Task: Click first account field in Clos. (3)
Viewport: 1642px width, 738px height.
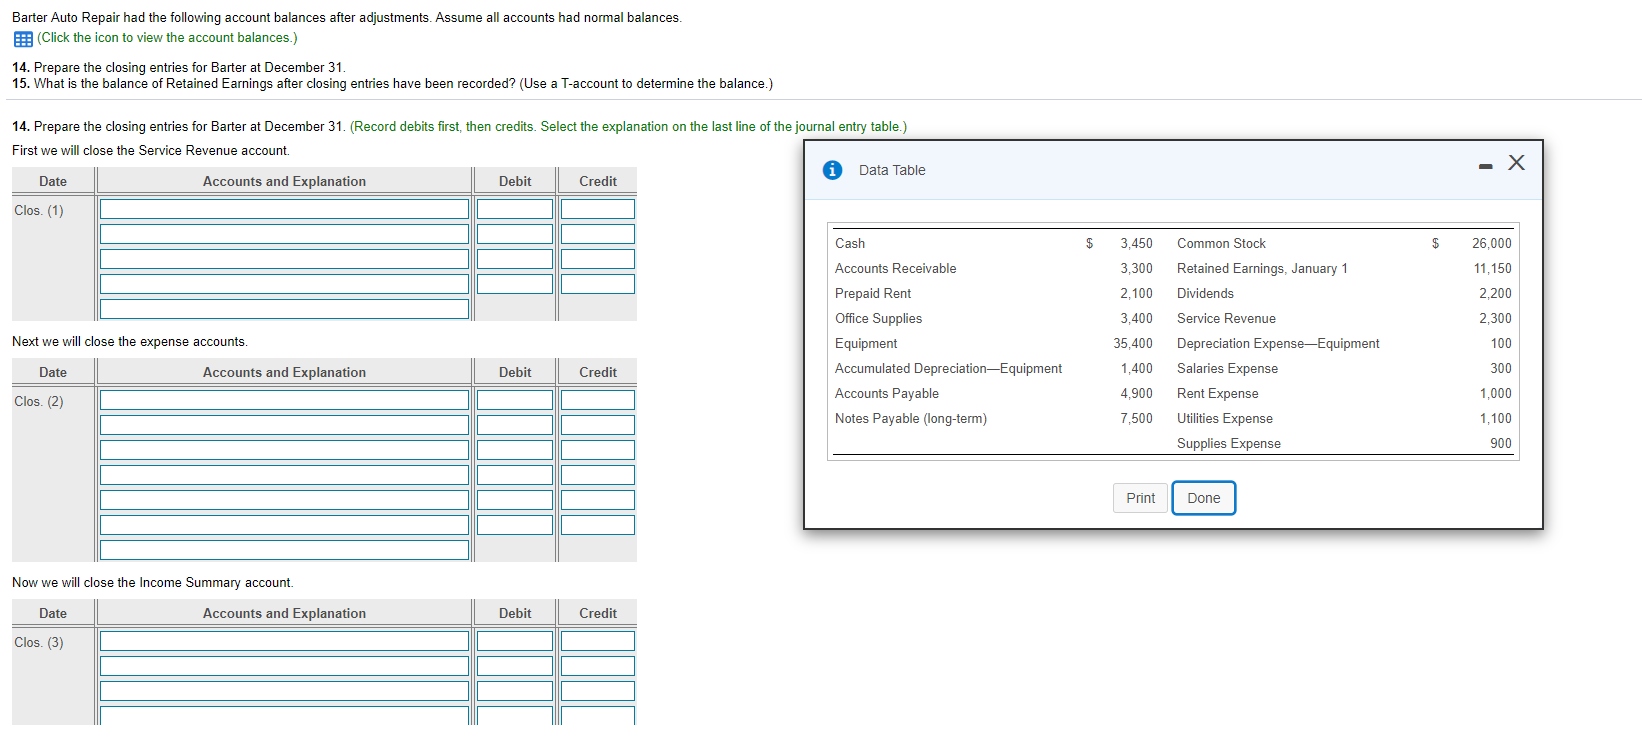Action: coord(284,641)
